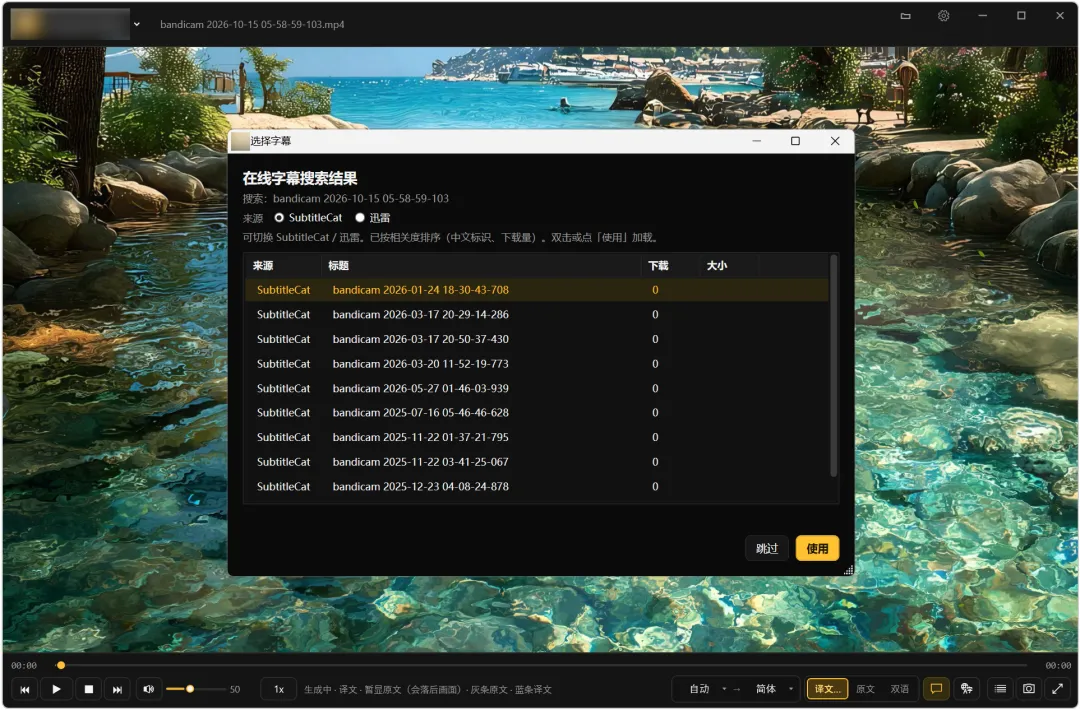Image resolution: width=1080 pixels, height=710 pixels.
Task: Open file with the folder icon
Action: pyautogui.click(x=906, y=16)
